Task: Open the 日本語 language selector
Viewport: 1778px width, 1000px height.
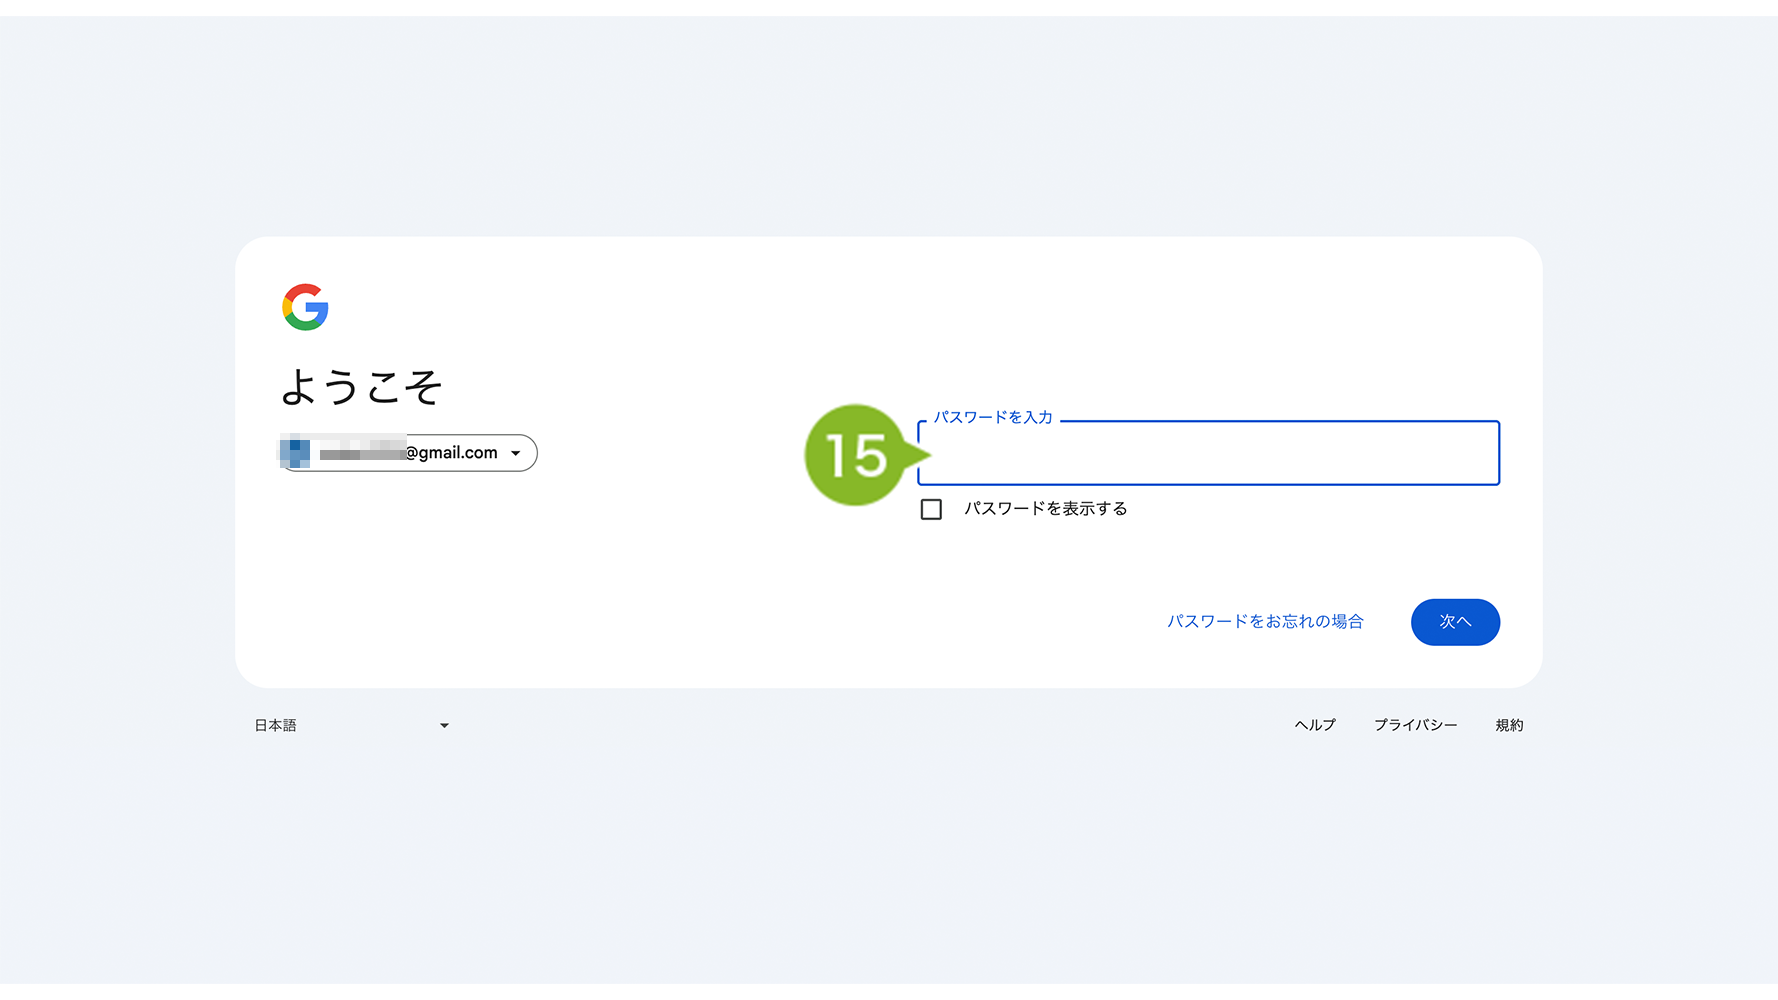Action: coord(351,725)
